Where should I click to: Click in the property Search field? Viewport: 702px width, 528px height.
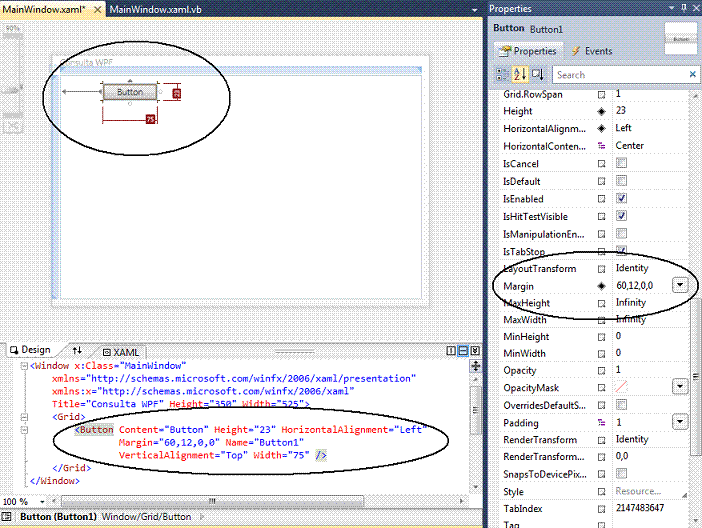(620, 75)
